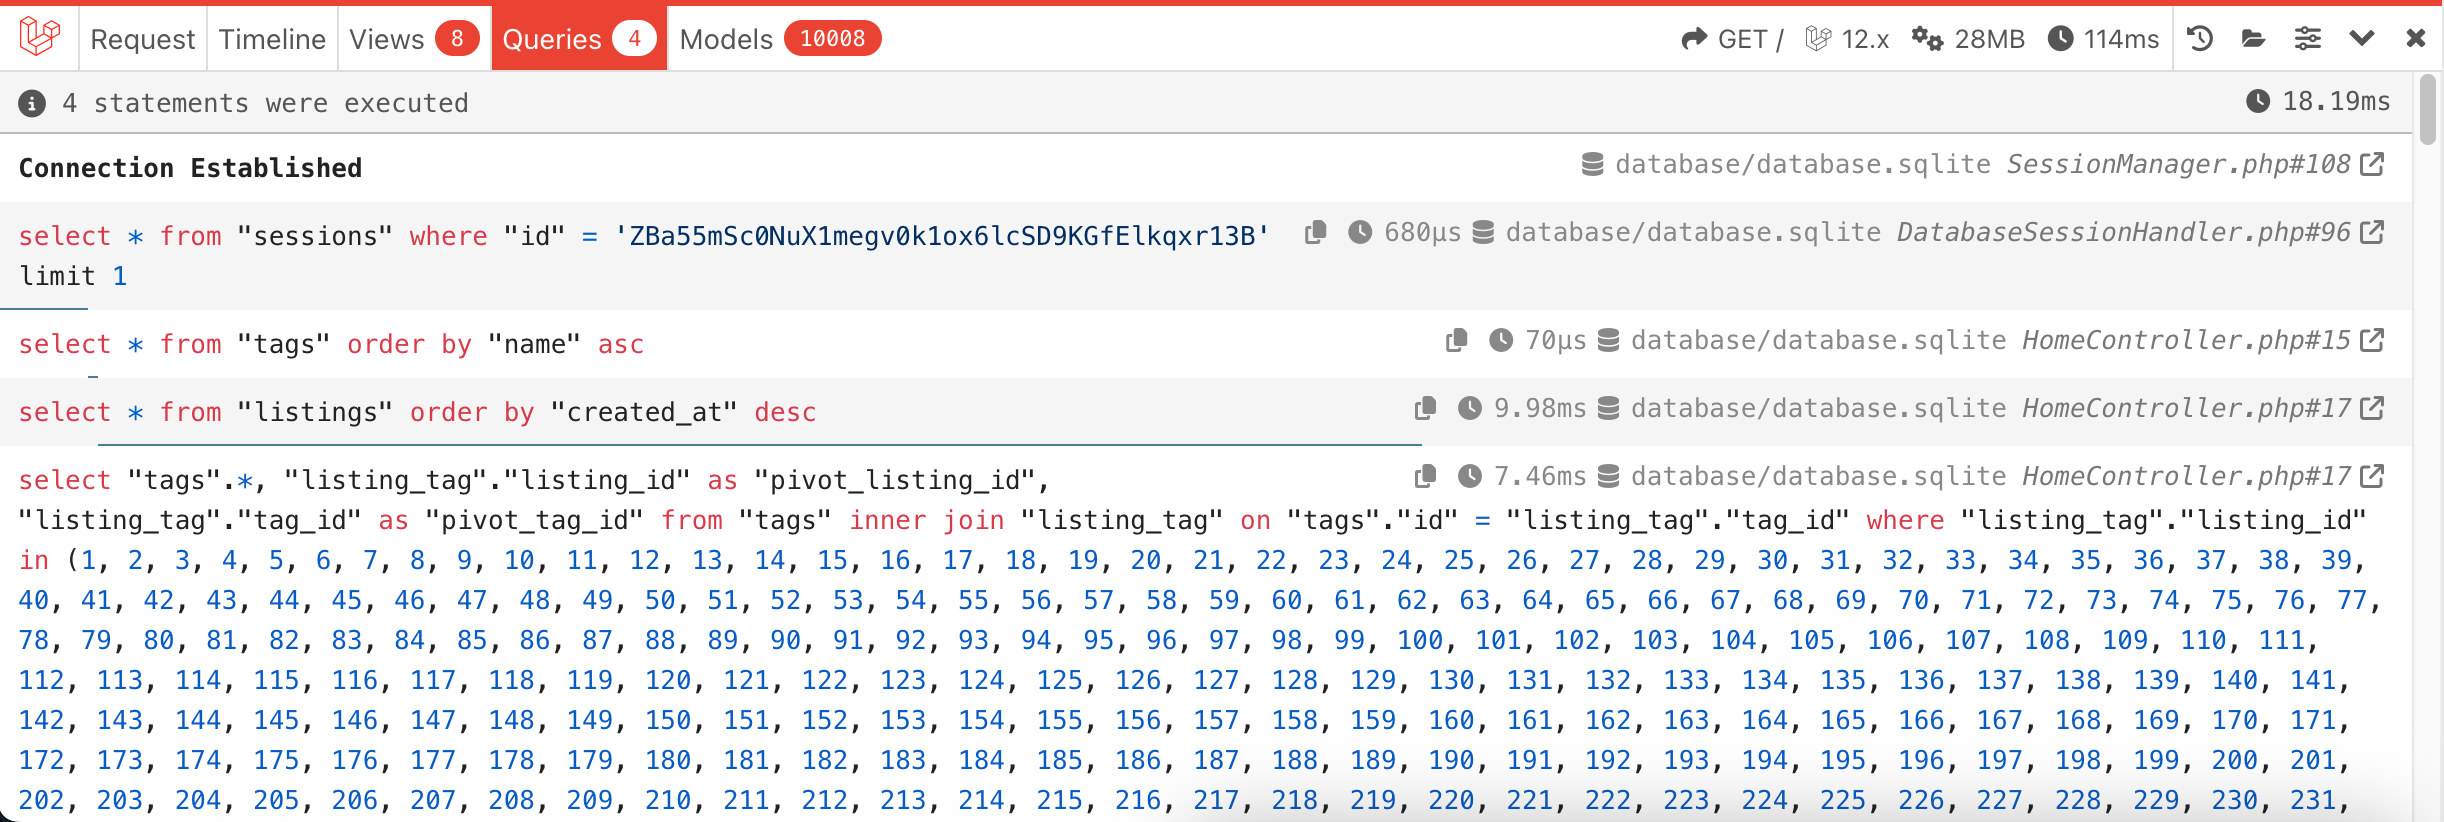The width and height of the screenshot is (2444, 822).
Task: Open the Request tab
Action: [142, 39]
